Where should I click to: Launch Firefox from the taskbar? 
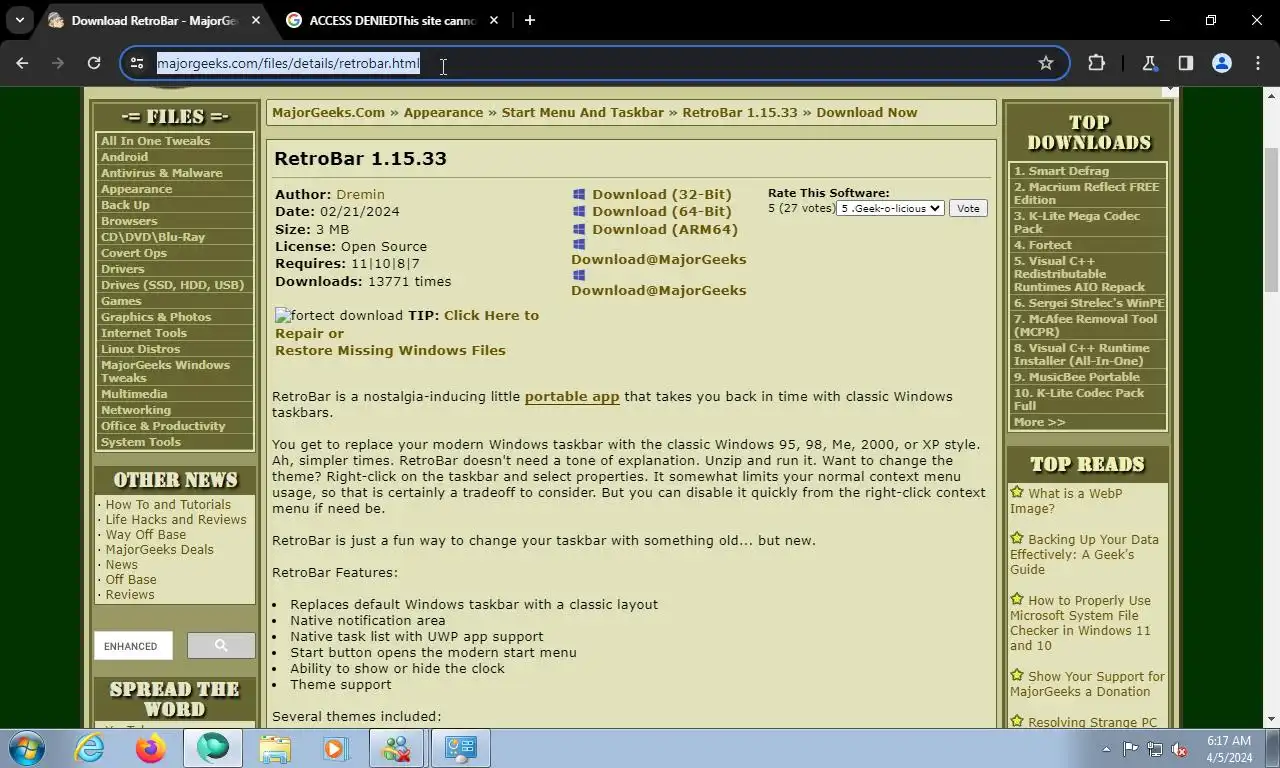(x=151, y=748)
